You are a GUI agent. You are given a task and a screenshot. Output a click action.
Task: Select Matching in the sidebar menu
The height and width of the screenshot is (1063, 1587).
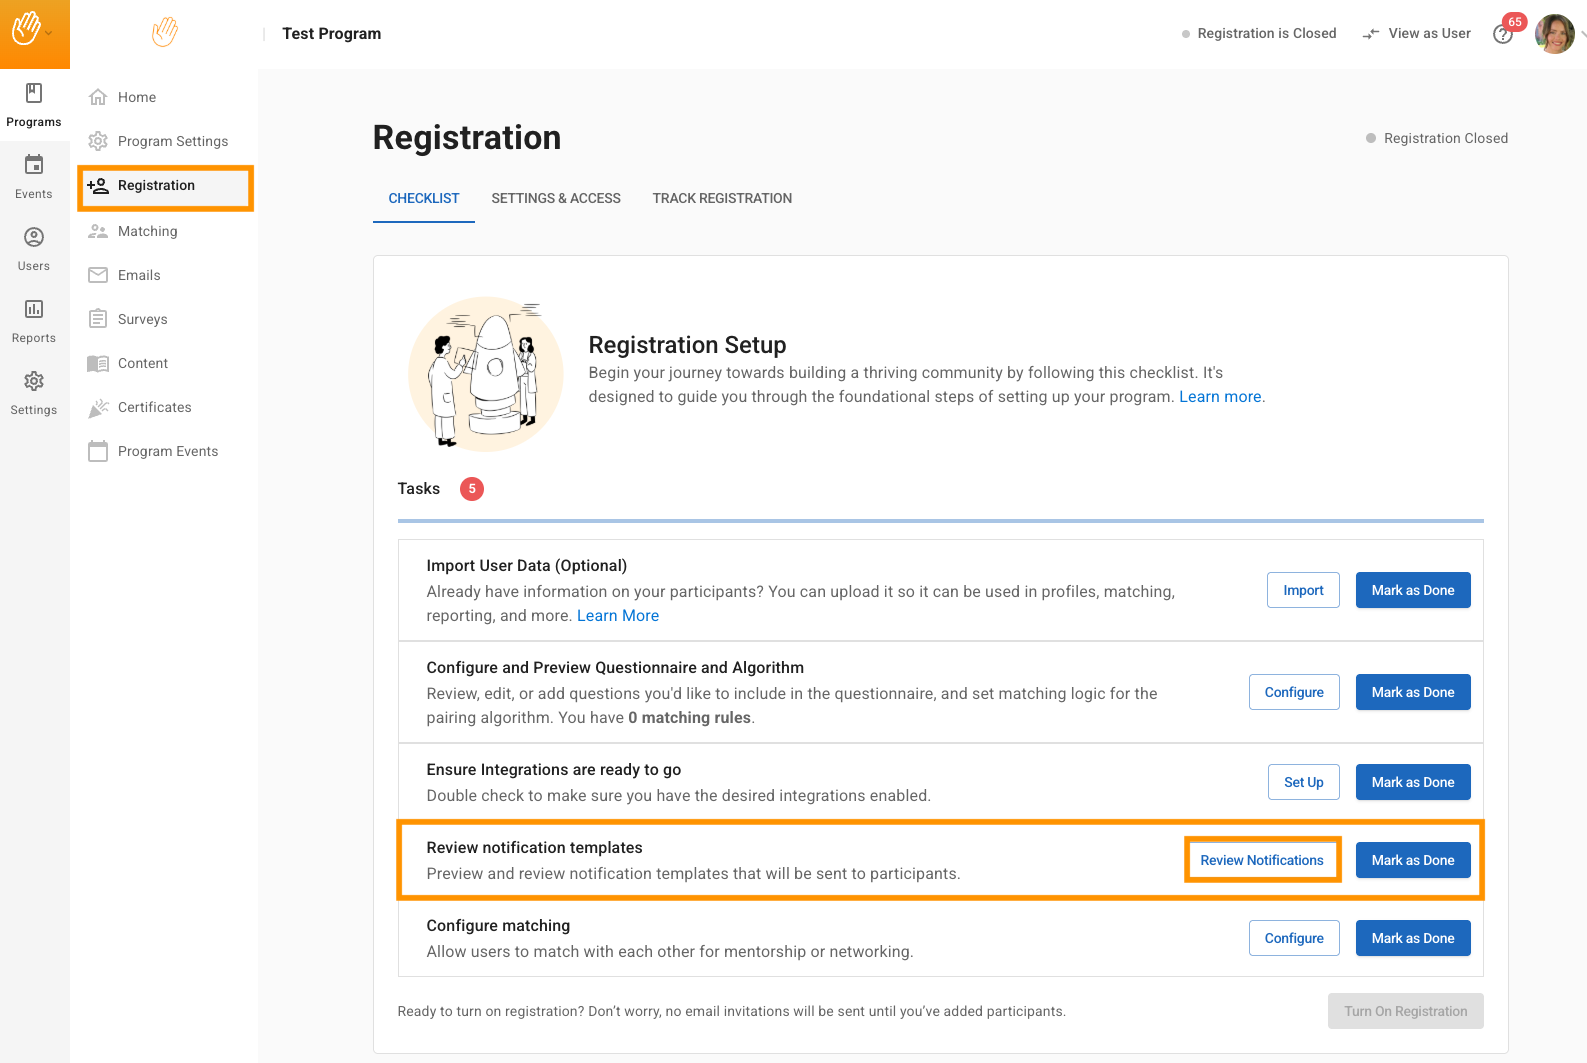[147, 231]
